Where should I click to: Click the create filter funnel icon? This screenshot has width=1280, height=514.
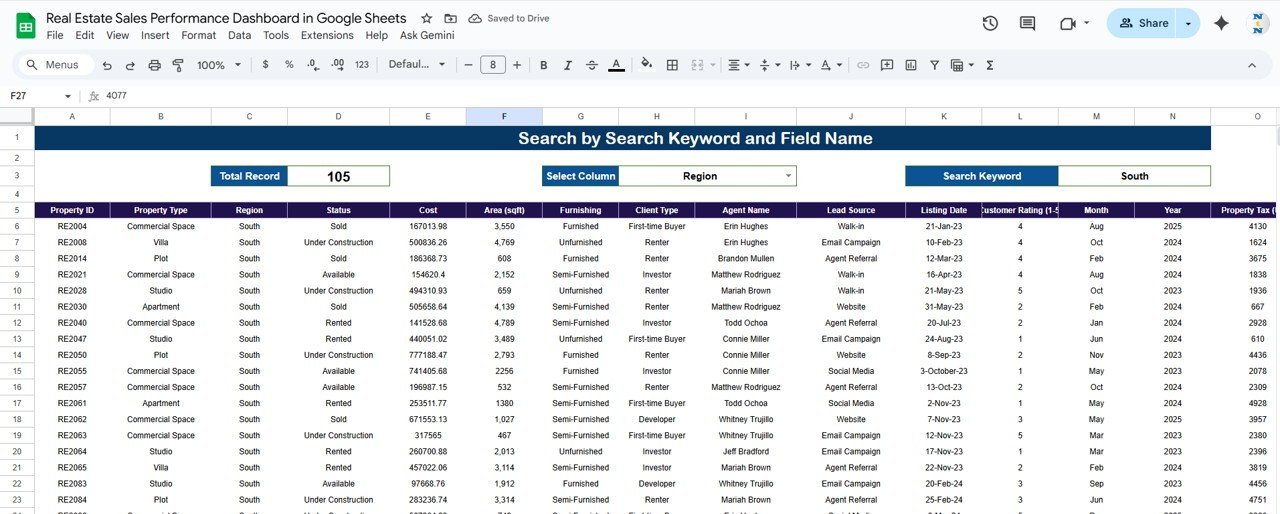click(934, 65)
